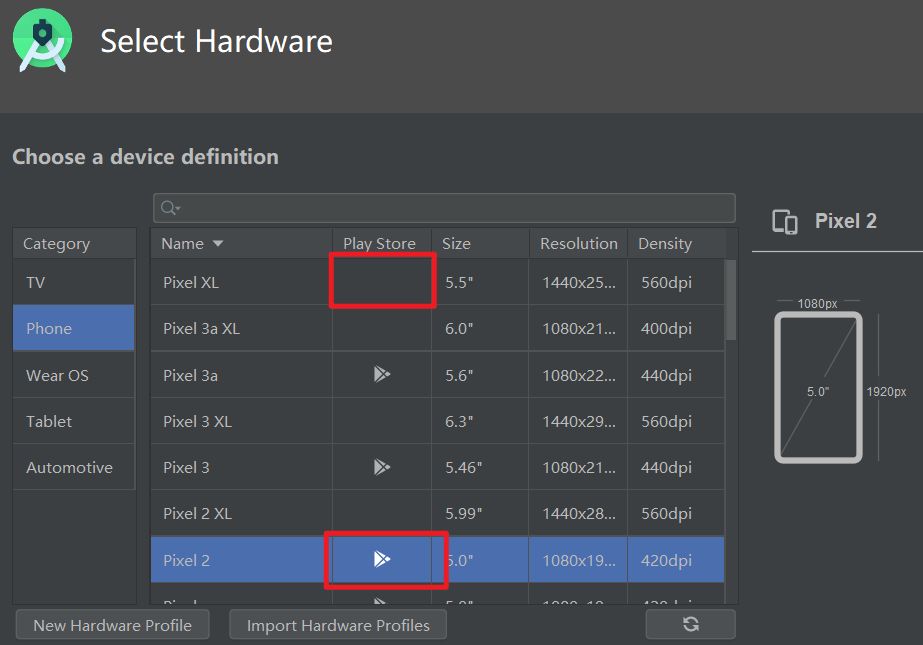The image size is (923, 645).
Task: Sort devices using the Name arrow
Action: pyautogui.click(x=218, y=244)
